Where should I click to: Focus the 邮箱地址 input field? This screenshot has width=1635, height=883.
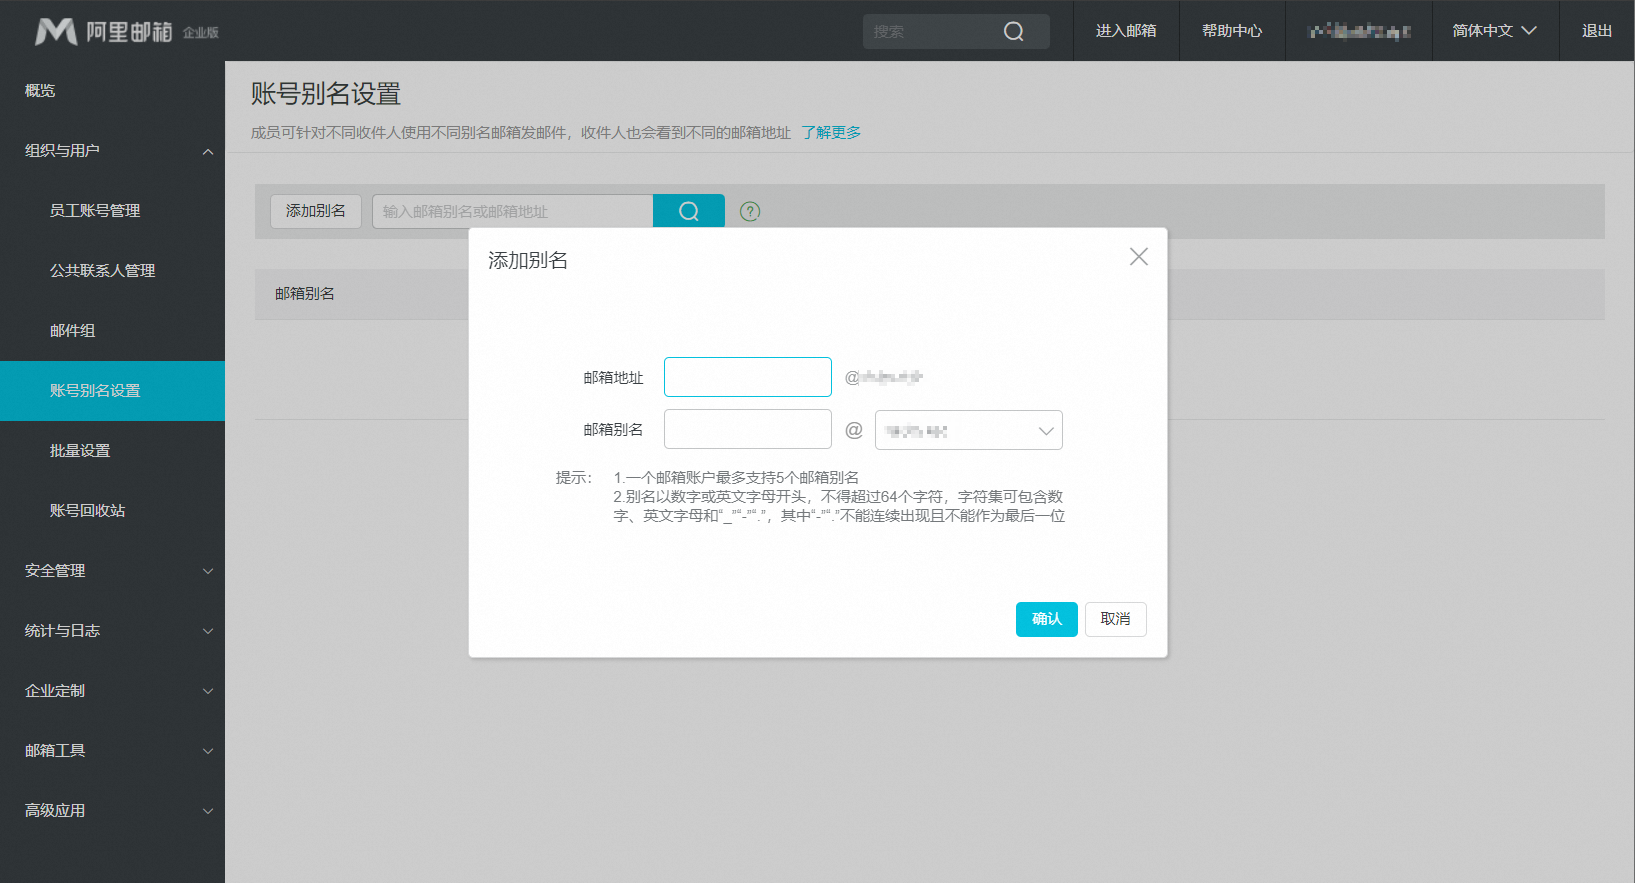tap(747, 377)
